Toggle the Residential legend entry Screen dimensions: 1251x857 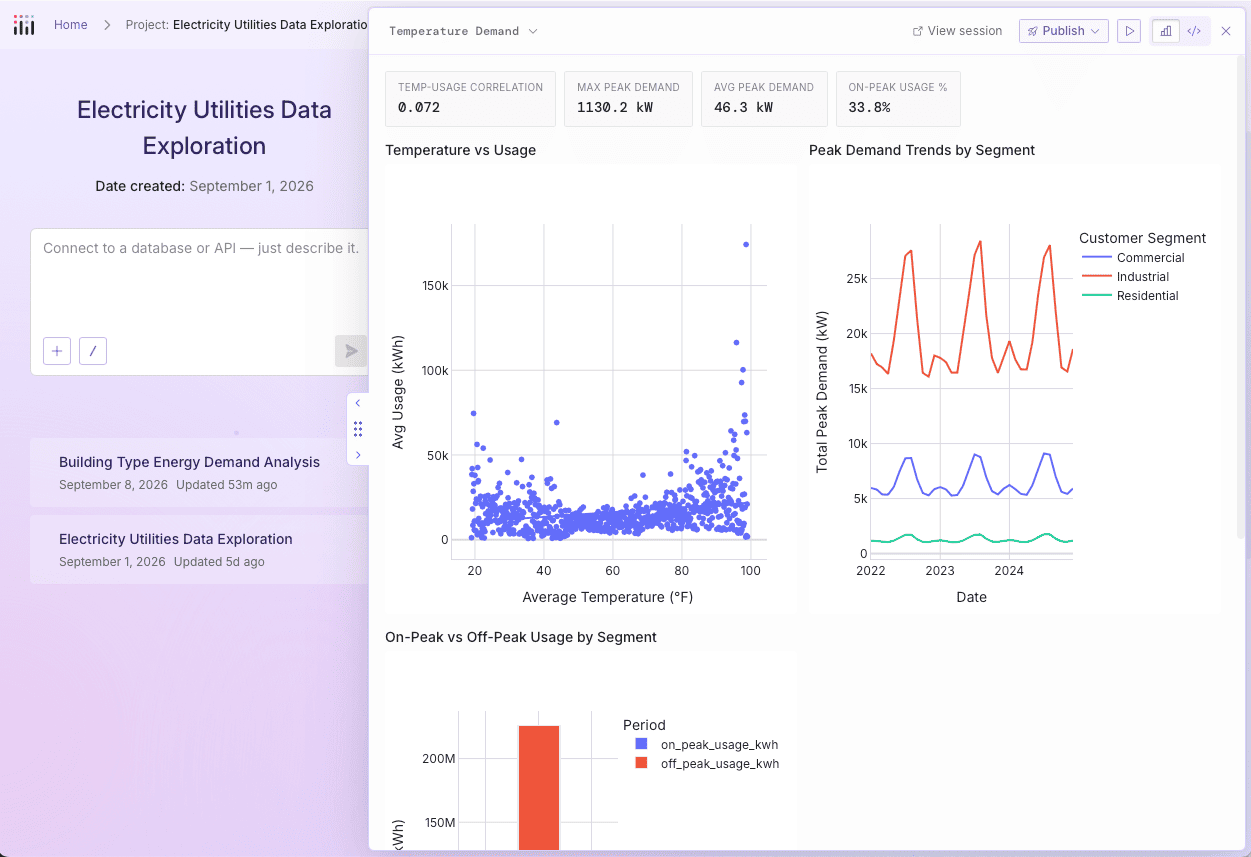[1130, 296]
